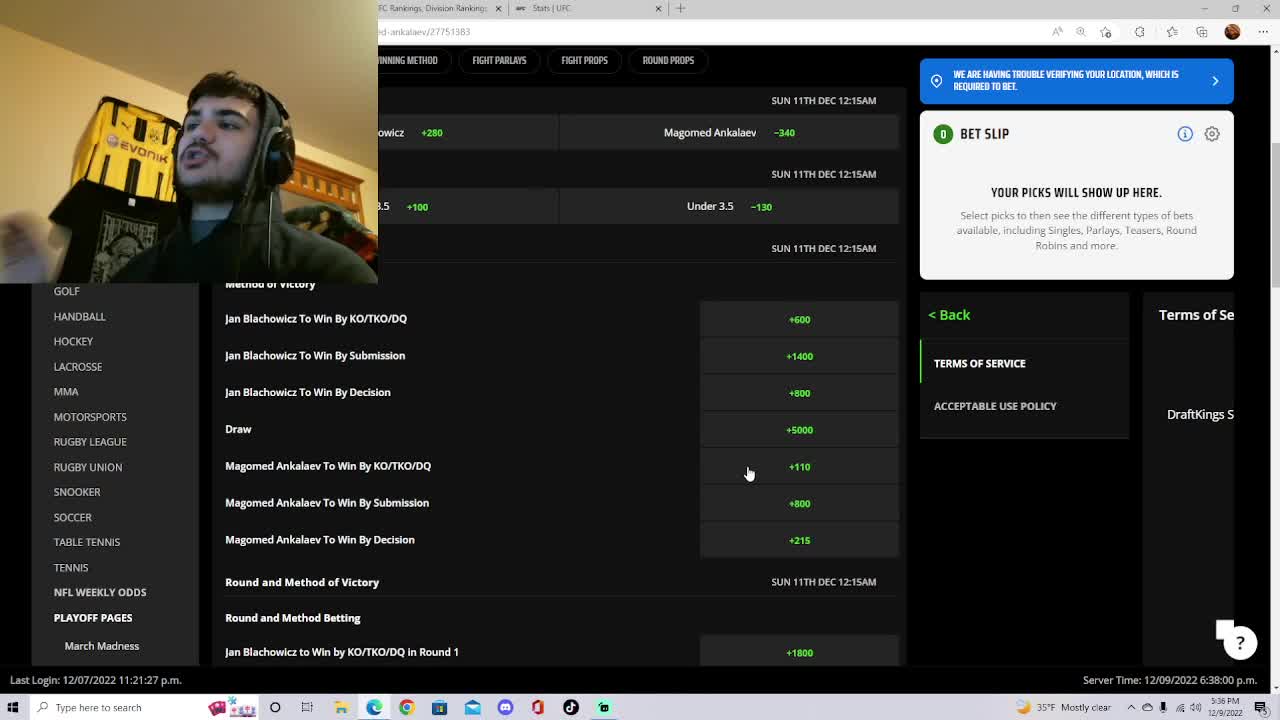Open the help question mark bubble
Viewport: 1280px width, 720px height.
pos(1240,643)
